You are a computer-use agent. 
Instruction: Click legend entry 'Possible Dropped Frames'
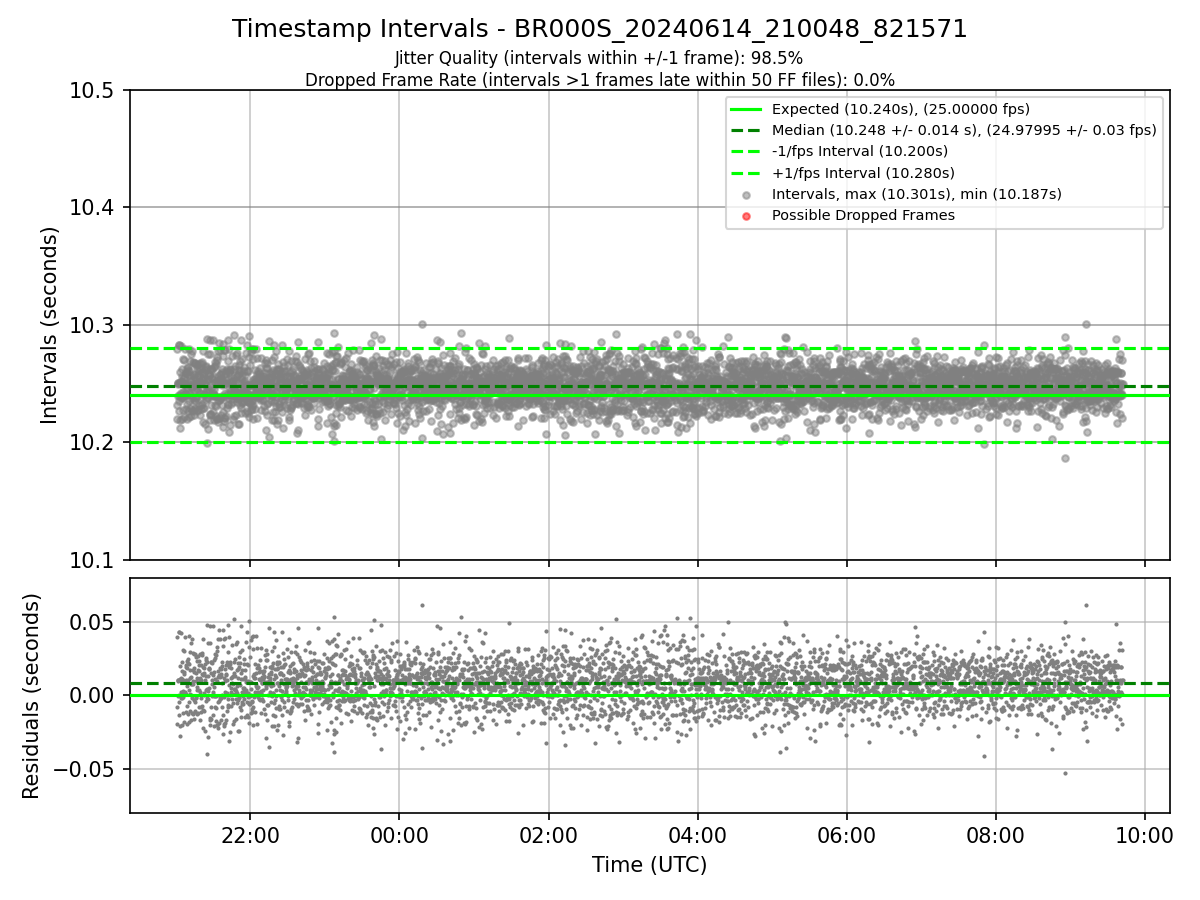[x=863, y=215]
